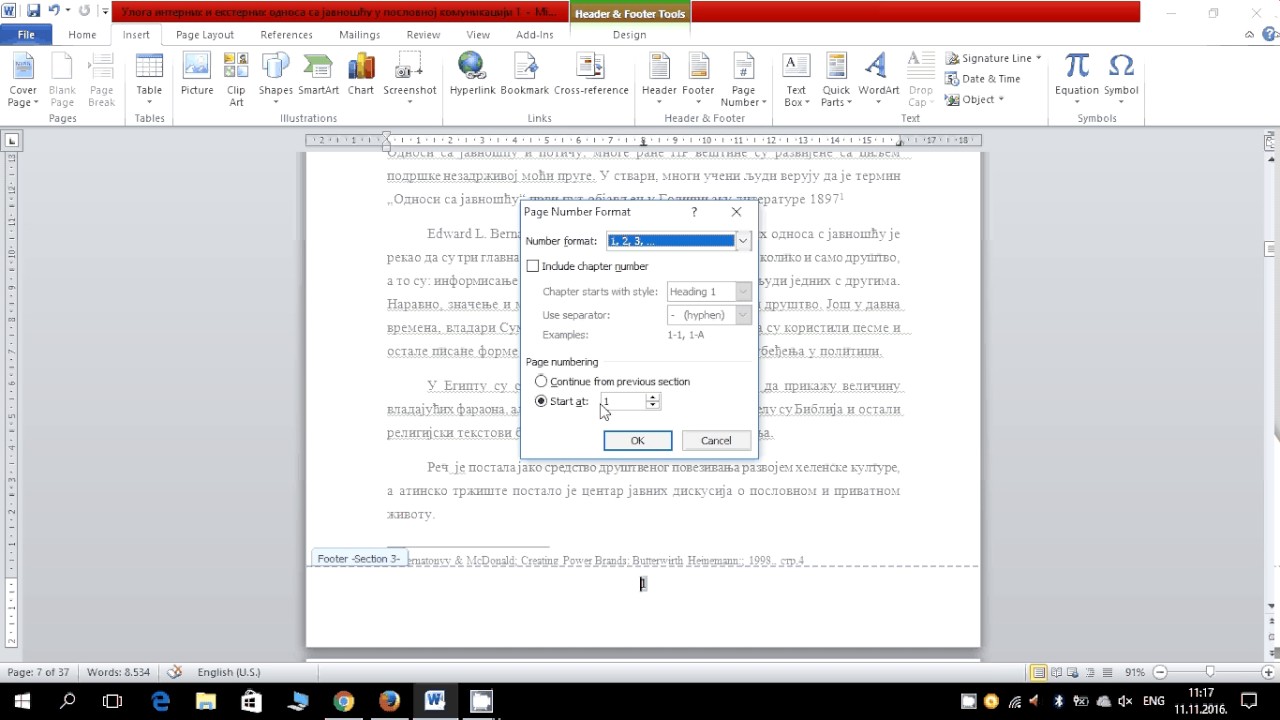Close the Page Number Format dialog
1280x720 pixels.
[x=737, y=212]
